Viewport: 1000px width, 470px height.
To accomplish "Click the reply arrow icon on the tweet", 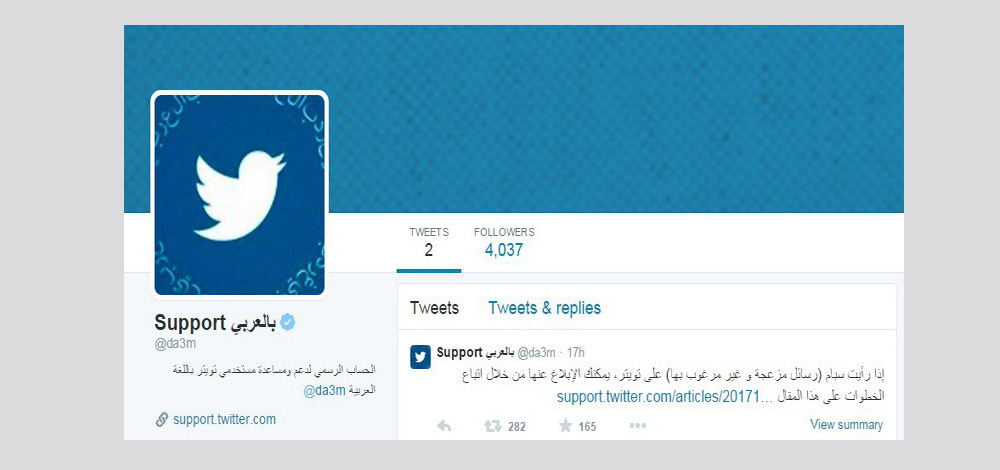I will pos(444,426).
